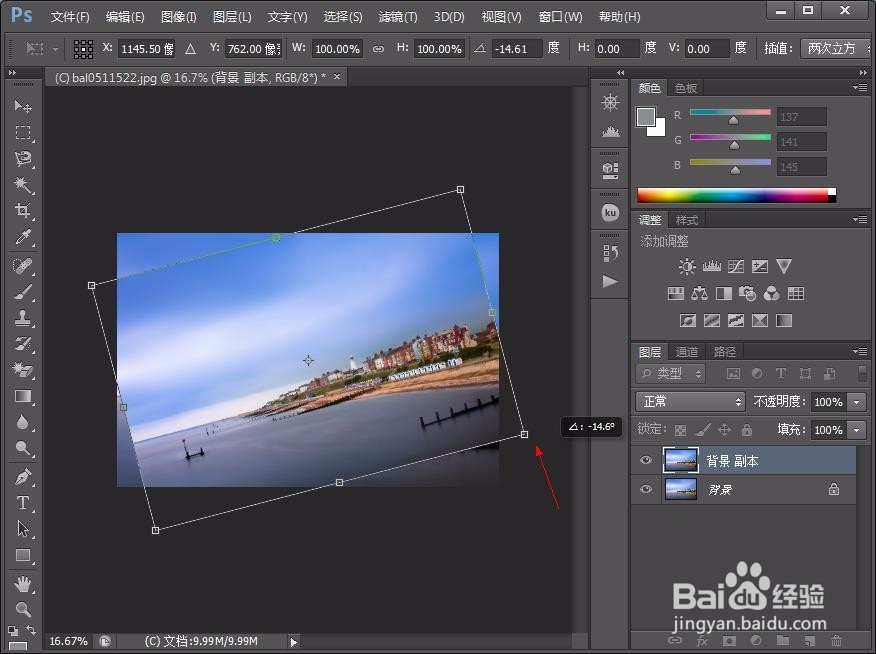The width and height of the screenshot is (876, 654).
Task: Add an Exposure adjustment
Action: [760, 266]
